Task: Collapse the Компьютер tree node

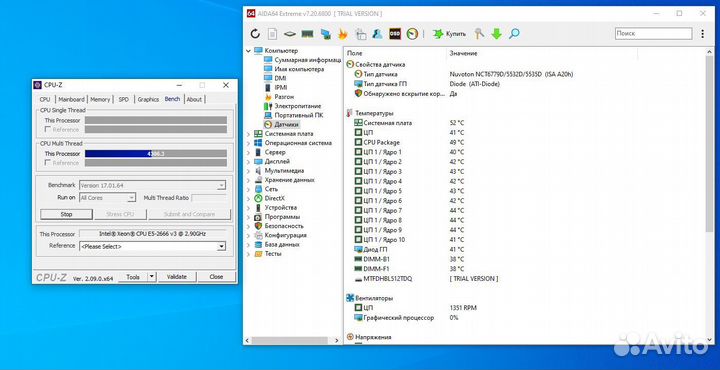Action: click(248, 50)
